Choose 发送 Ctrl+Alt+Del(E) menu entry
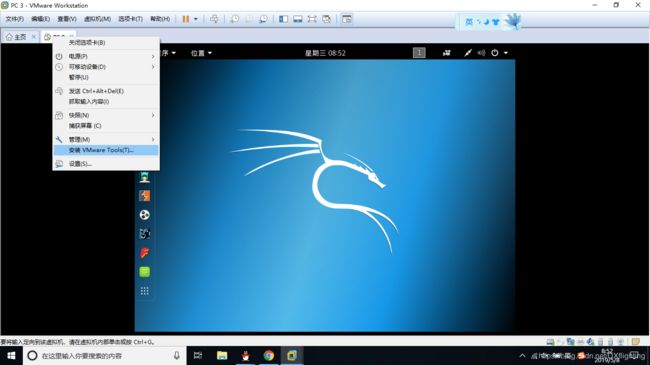Viewport: 650px width, 365px height. coord(106,91)
